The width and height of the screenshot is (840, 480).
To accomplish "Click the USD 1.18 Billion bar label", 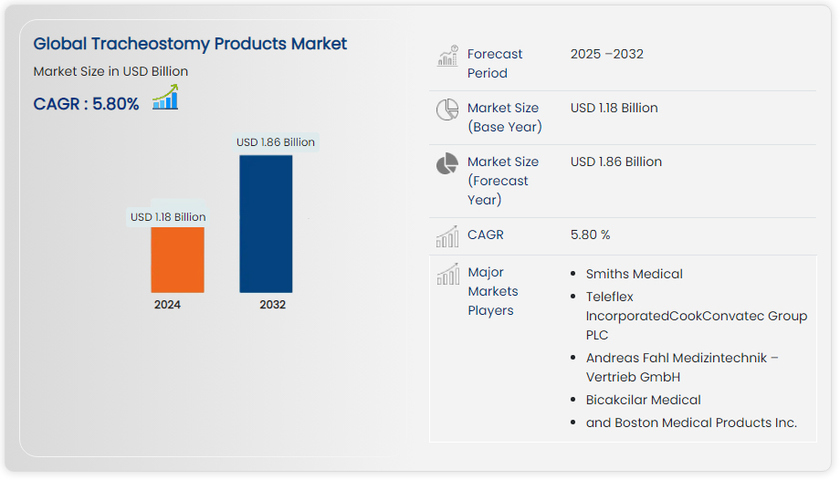I will coord(168,217).
